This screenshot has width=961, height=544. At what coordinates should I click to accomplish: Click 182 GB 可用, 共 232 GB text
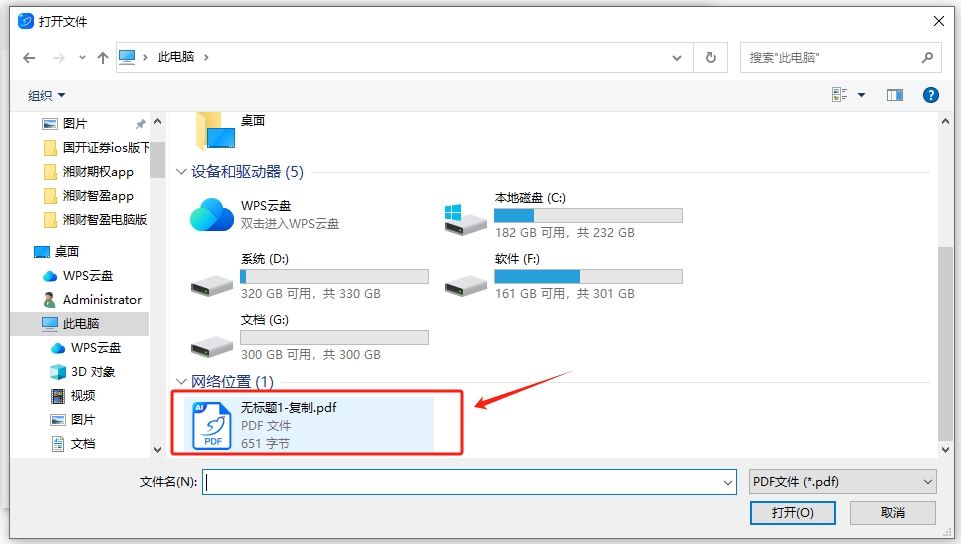(564, 233)
